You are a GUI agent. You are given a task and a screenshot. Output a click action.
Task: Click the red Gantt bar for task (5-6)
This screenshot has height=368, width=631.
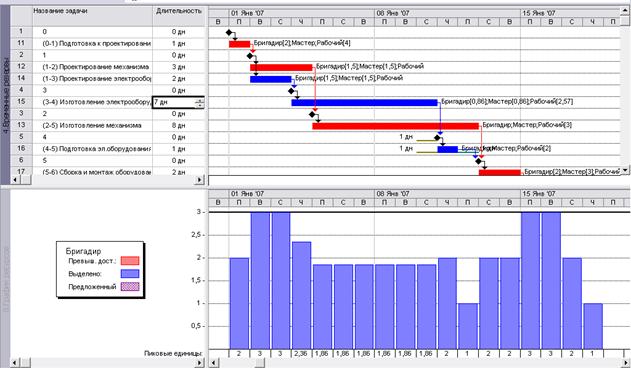499,173
